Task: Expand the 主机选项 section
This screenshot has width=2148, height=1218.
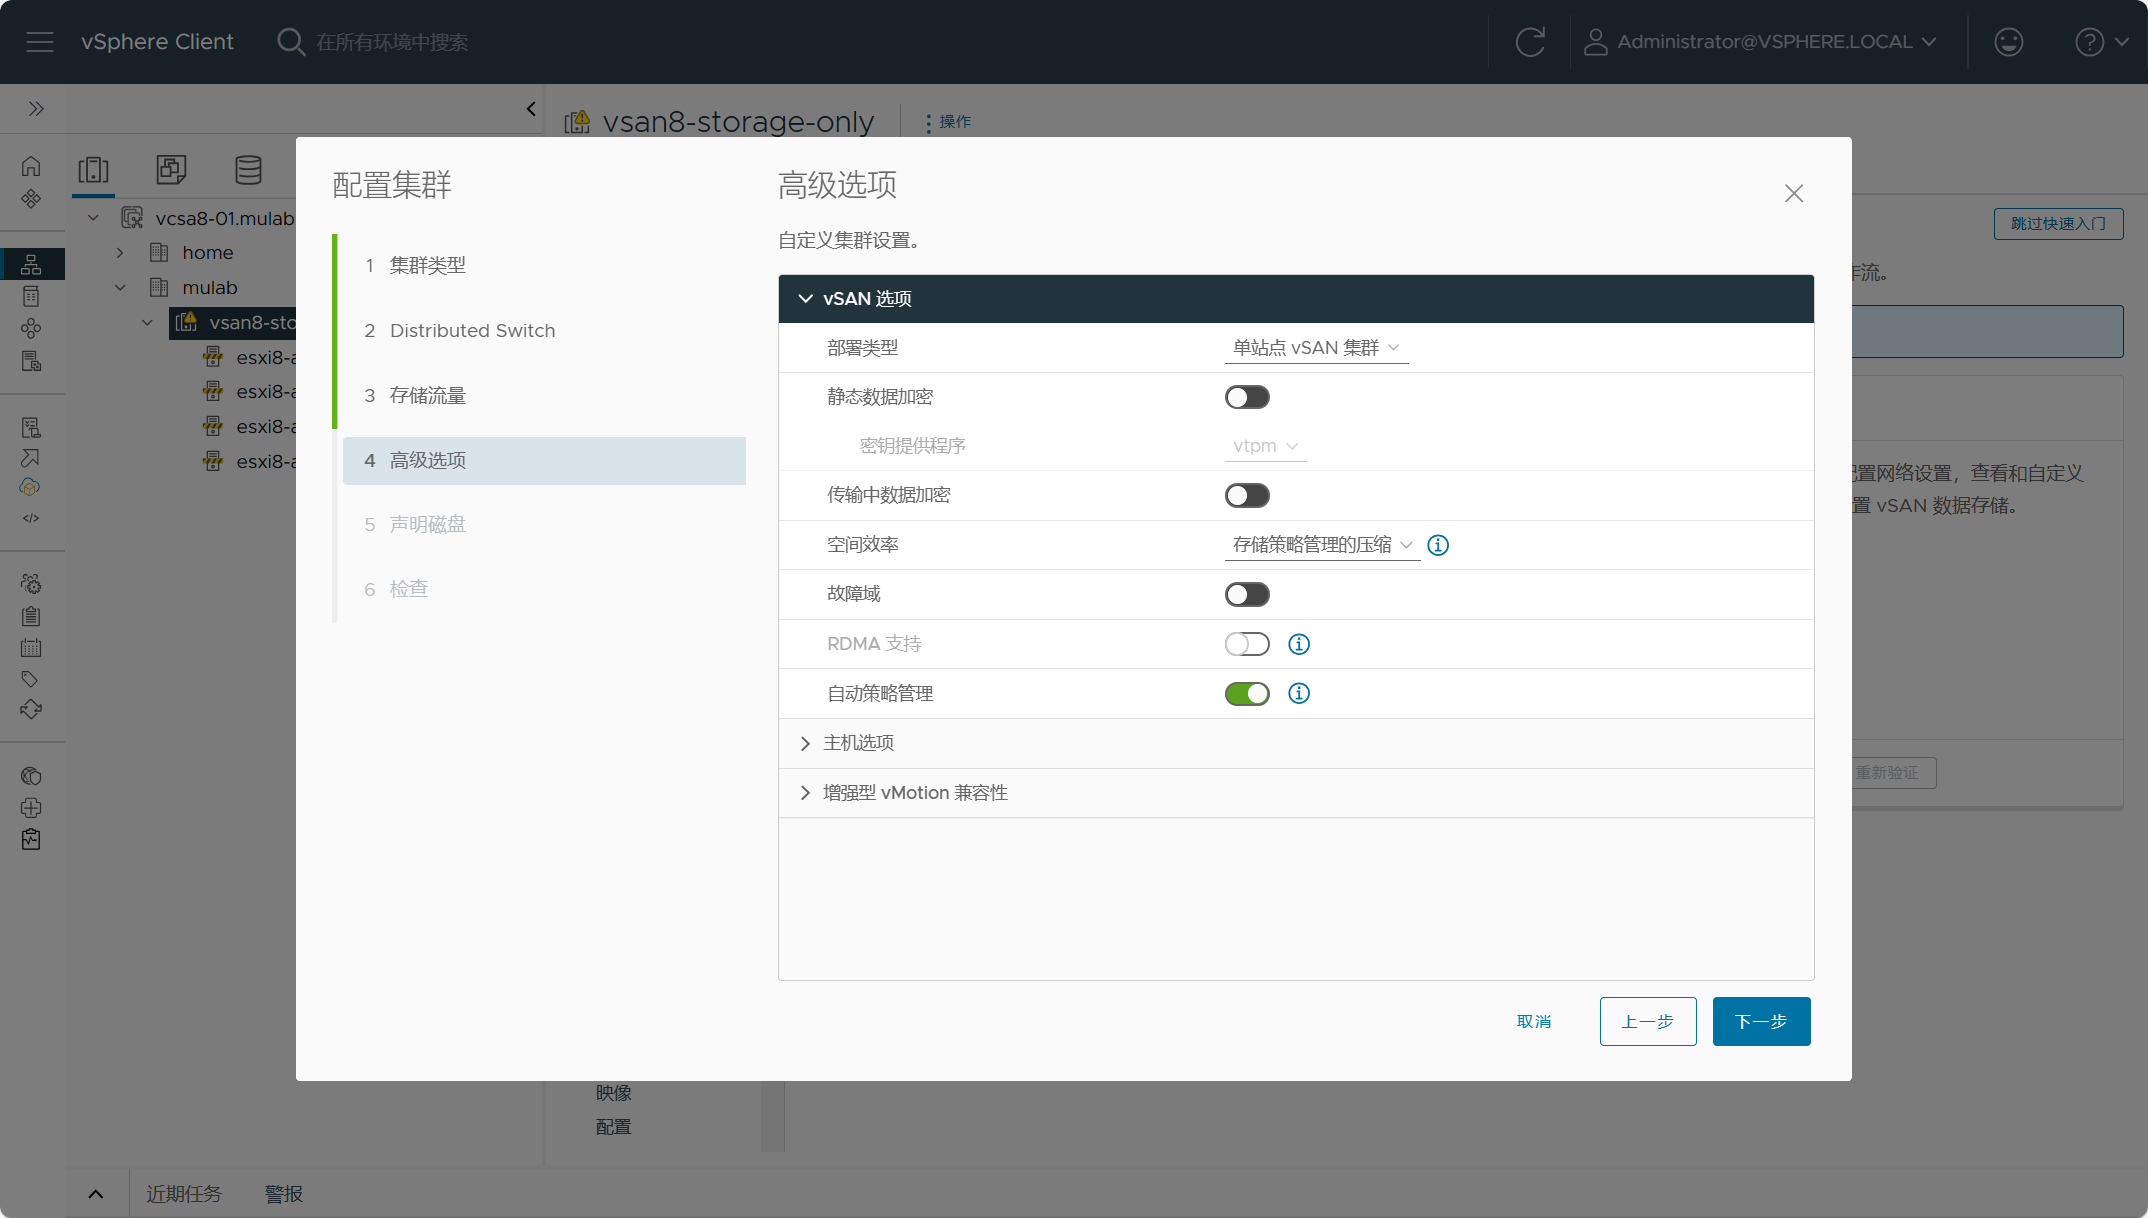Action: (1296, 743)
